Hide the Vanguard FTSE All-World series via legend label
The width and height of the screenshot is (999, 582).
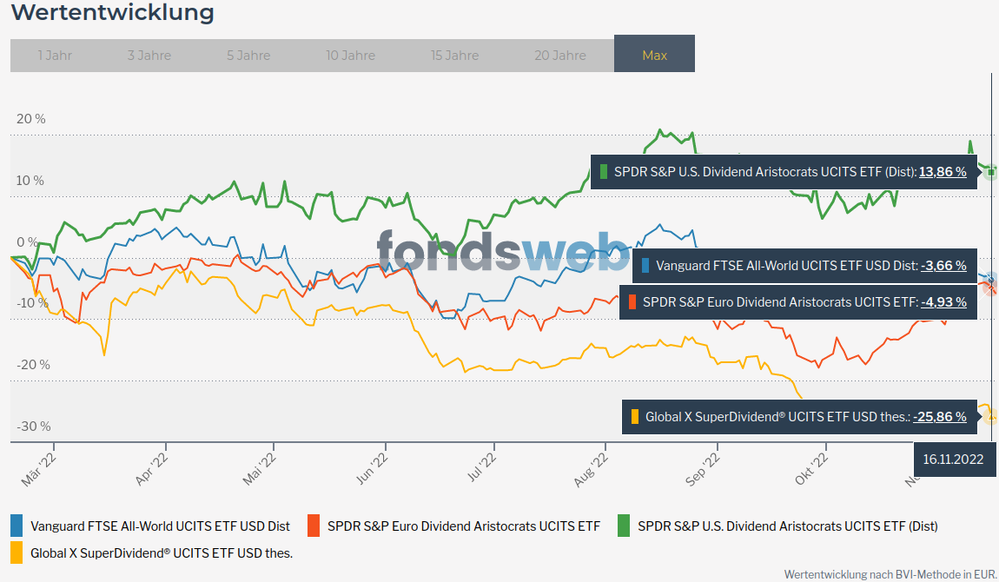[x=160, y=525]
